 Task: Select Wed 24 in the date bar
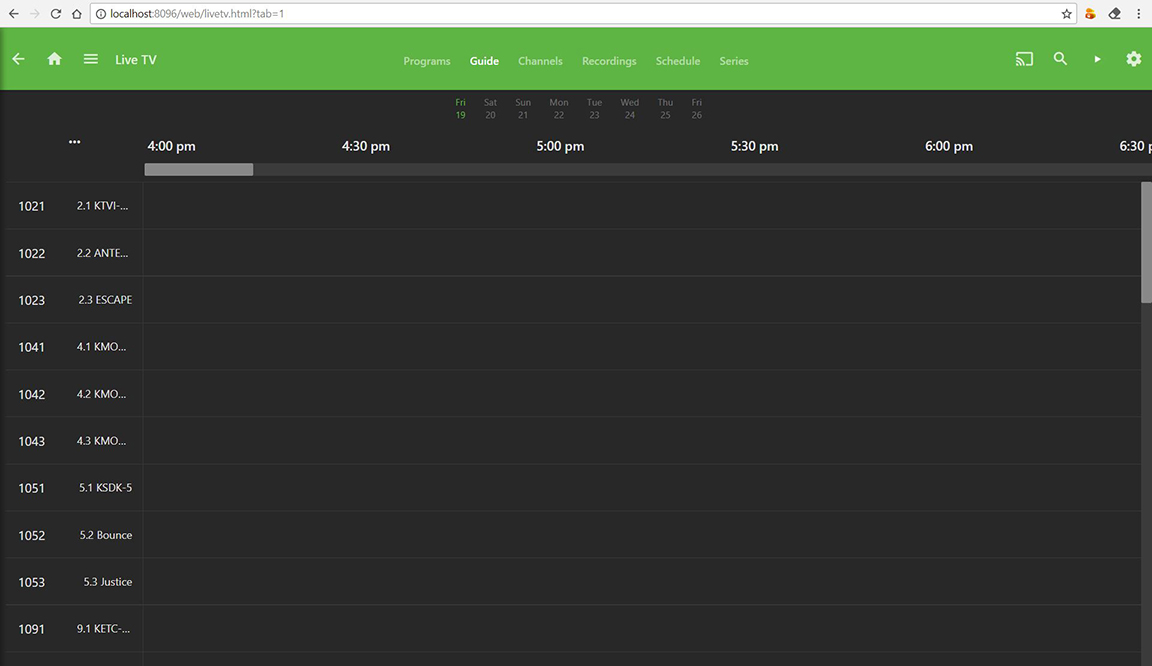coord(630,109)
